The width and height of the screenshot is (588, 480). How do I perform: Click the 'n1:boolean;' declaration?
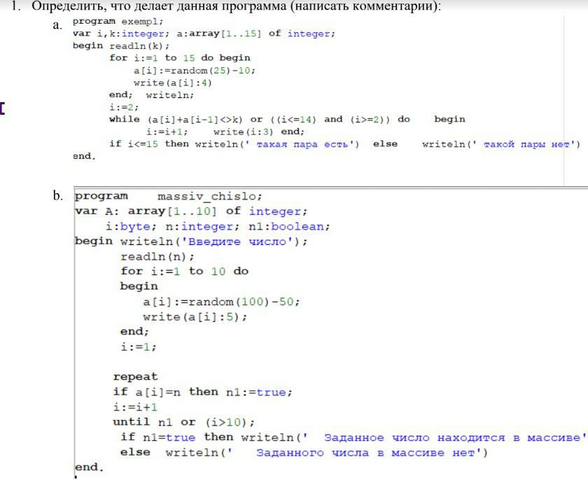click(289, 226)
